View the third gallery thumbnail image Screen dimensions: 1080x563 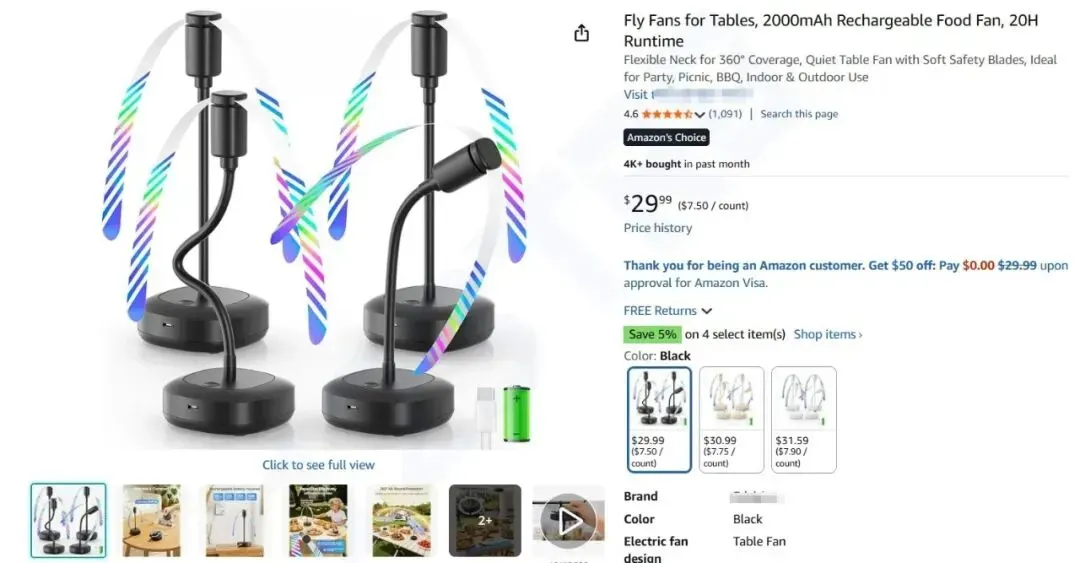click(x=235, y=521)
